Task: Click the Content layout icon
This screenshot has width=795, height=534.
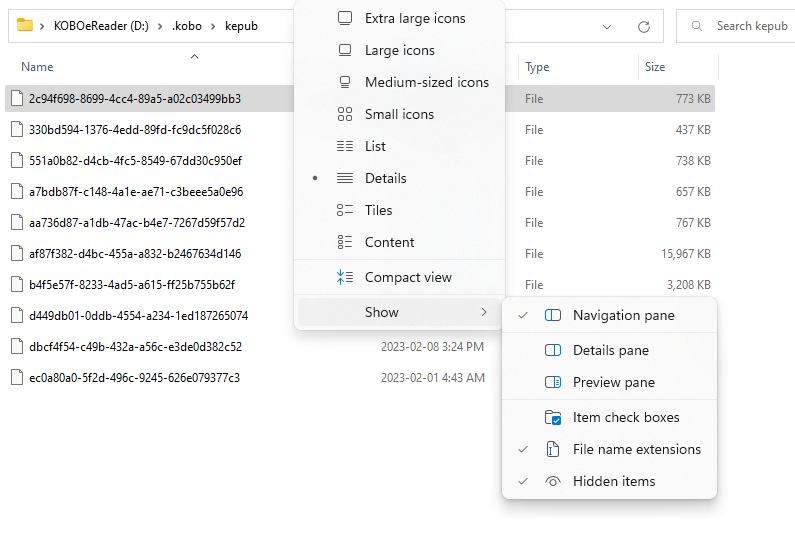Action: pos(345,242)
